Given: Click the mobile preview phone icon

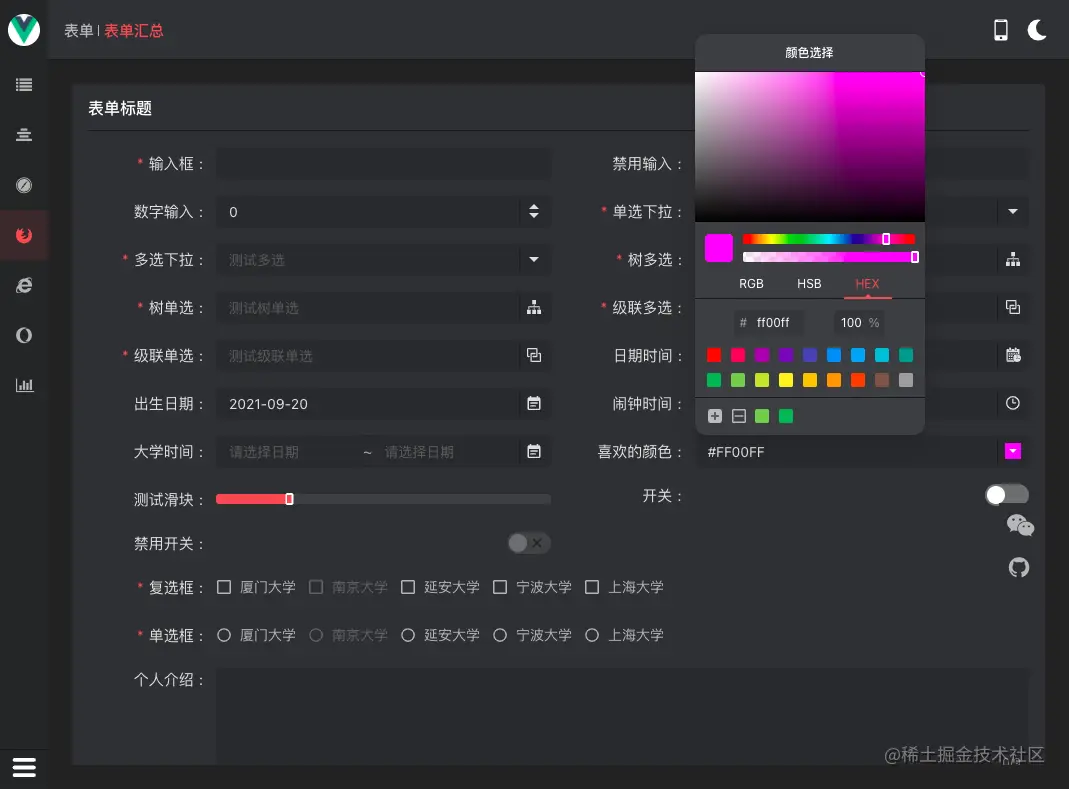Looking at the screenshot, I should coord(1000,30).
